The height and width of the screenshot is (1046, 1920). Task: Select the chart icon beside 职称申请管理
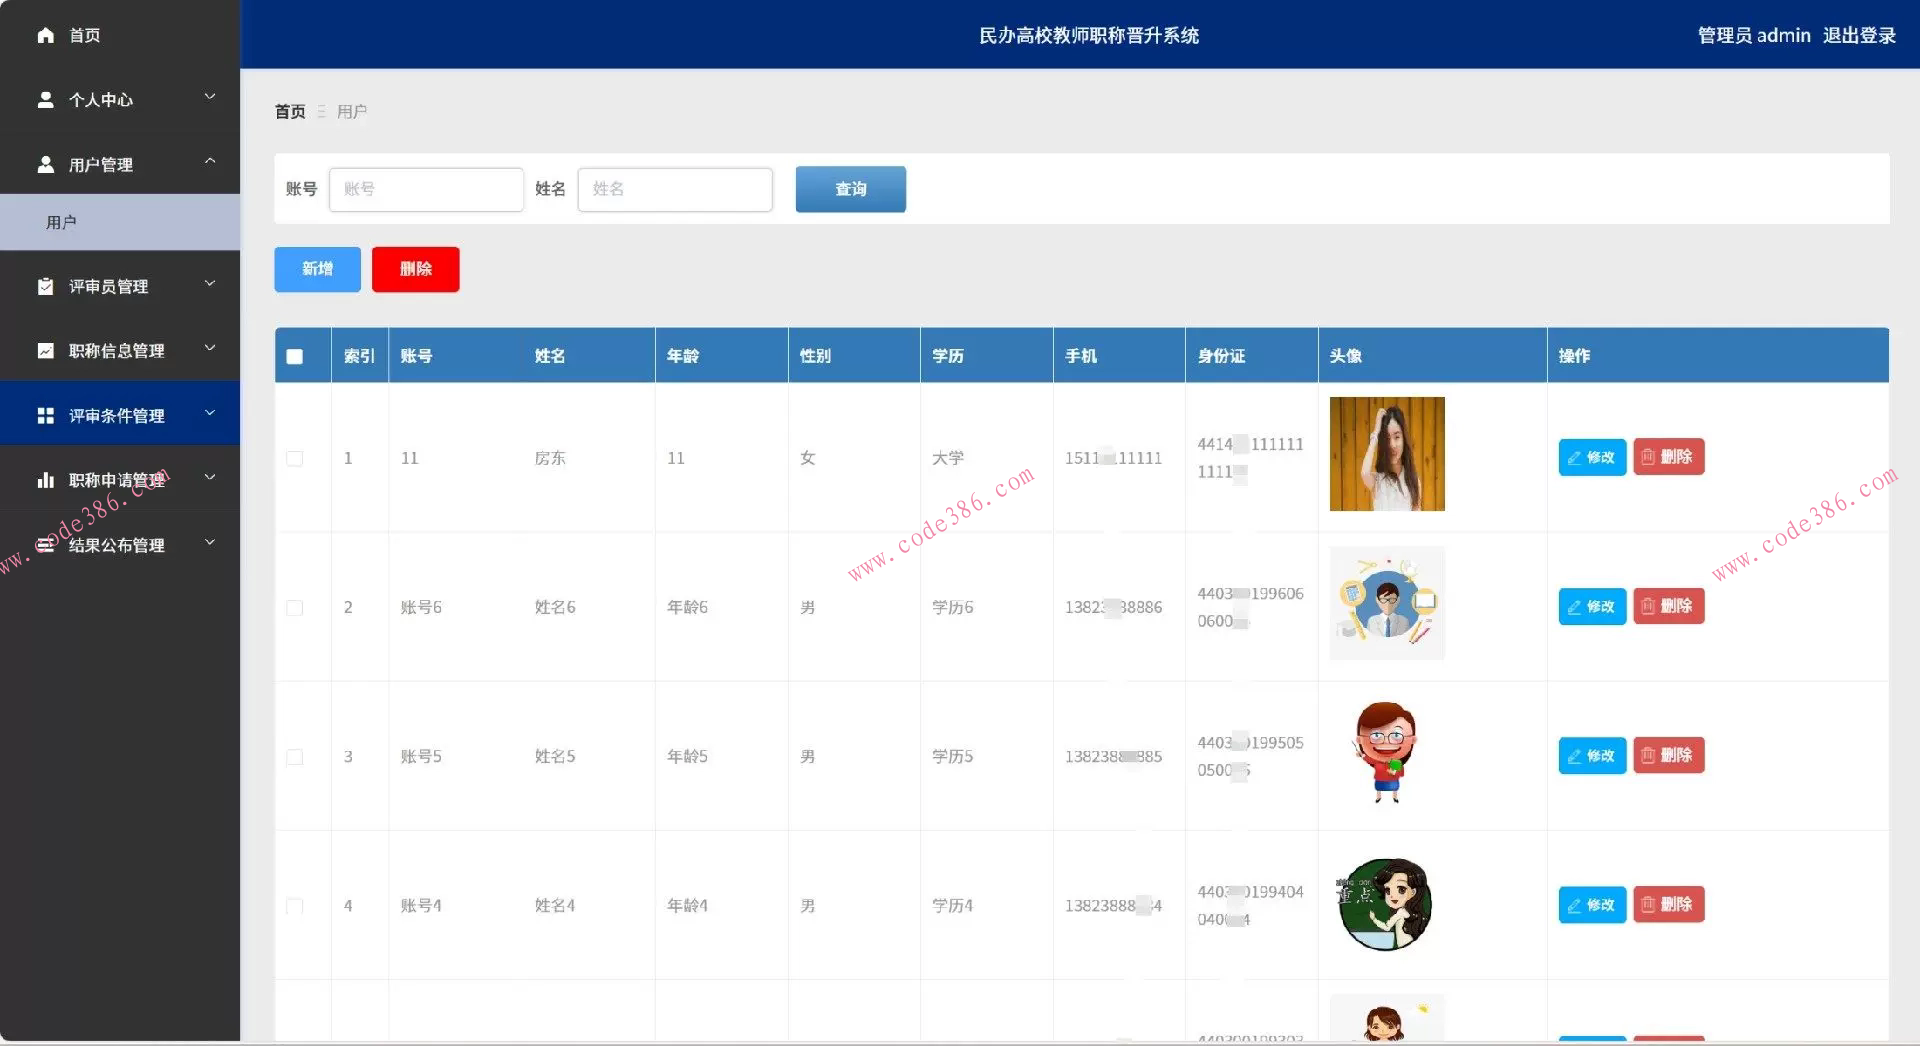pos(46,479)
